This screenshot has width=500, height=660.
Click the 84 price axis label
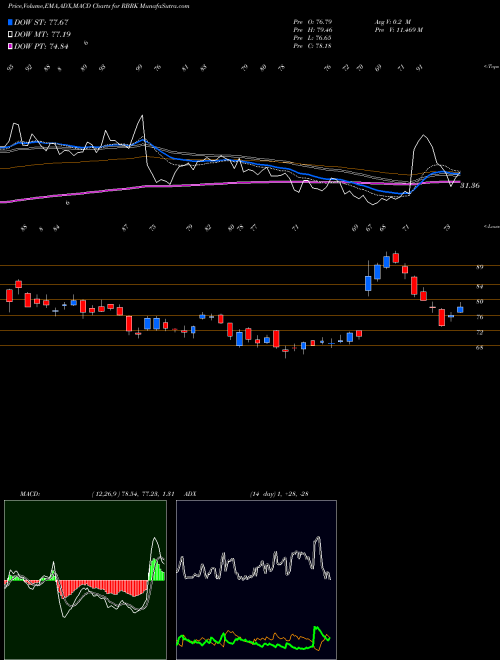tap(479, 287)
